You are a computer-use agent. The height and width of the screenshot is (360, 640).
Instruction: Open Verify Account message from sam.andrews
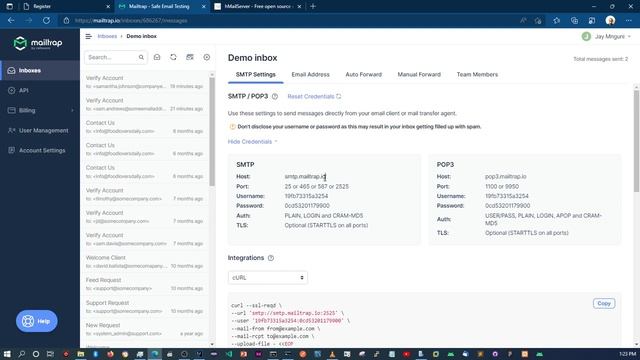(144, 104)
